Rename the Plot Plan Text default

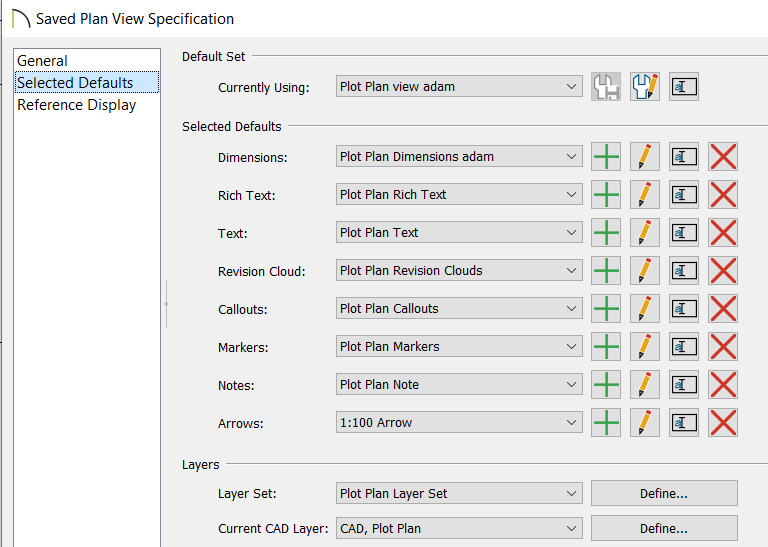[684, 233]
